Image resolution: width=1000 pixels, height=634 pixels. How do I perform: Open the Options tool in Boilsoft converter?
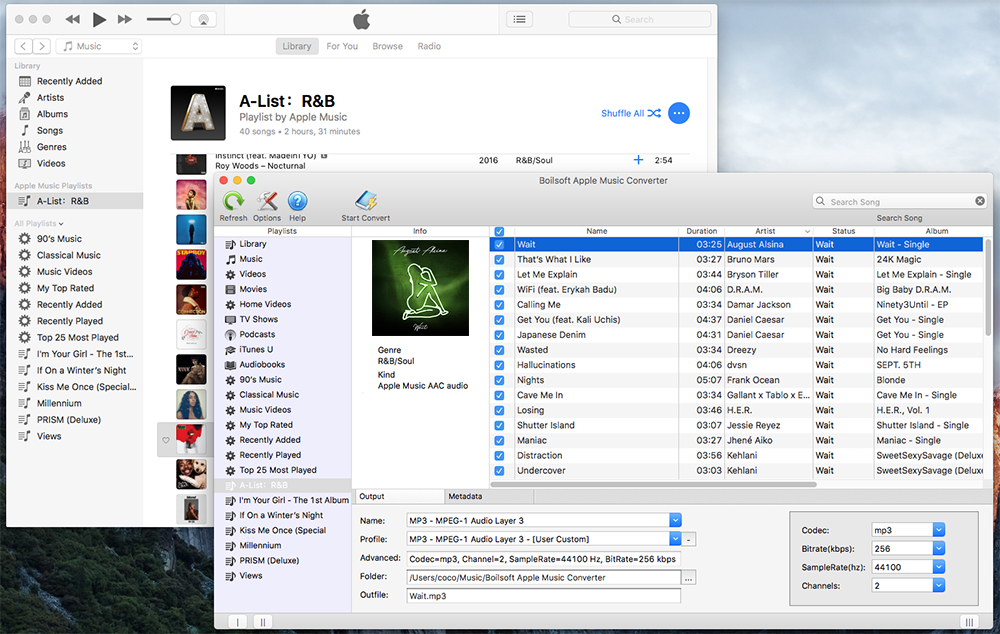(267, 202)
